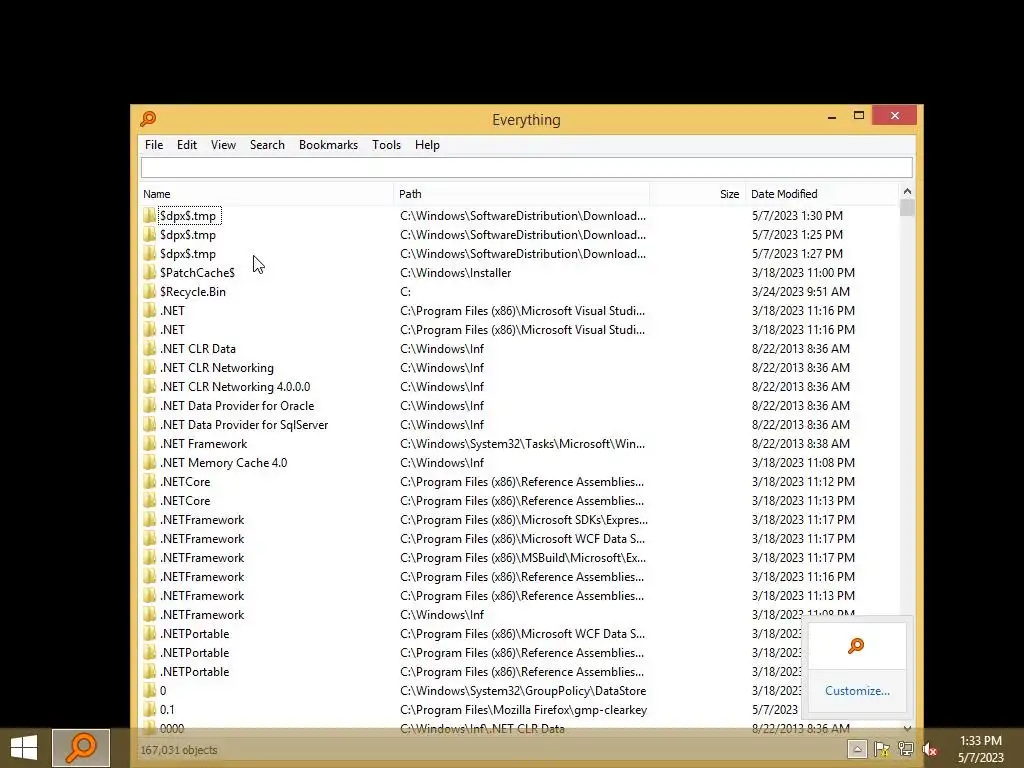Select .NET Data Provider for Oracle folder icon
The height and width of the screenshot is (768, 1024).
tap(150, 405)
